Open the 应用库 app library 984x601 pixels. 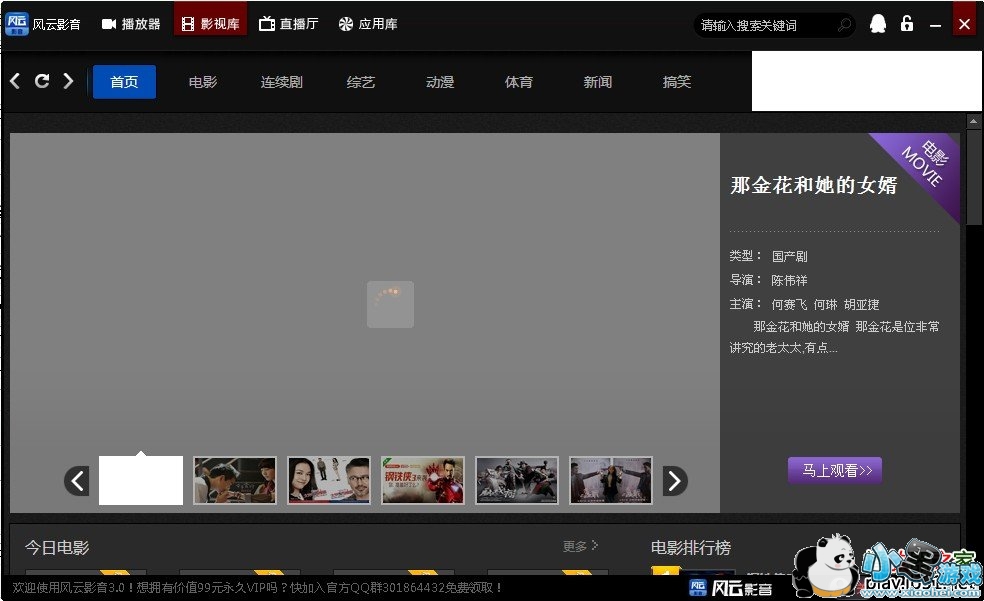[368, 24]
